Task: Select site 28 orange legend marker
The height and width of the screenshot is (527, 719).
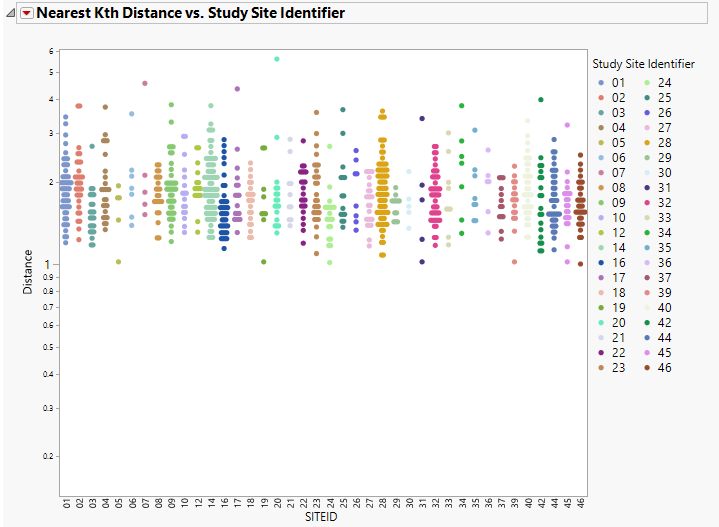Action: (647, 143)
